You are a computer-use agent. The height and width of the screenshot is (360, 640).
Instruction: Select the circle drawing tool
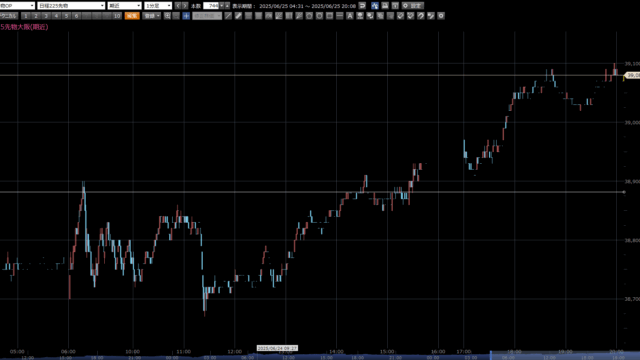pyautogui.click(x=319, y=16)
